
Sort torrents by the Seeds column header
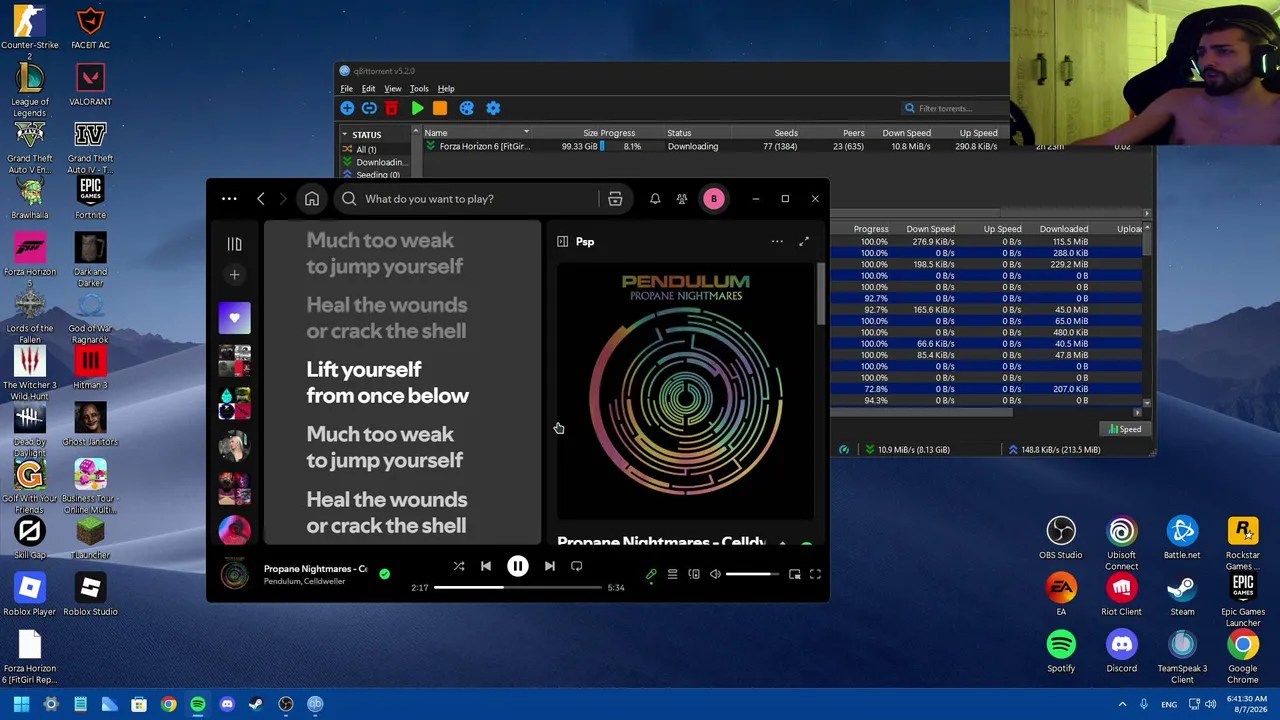pos(786,133)
